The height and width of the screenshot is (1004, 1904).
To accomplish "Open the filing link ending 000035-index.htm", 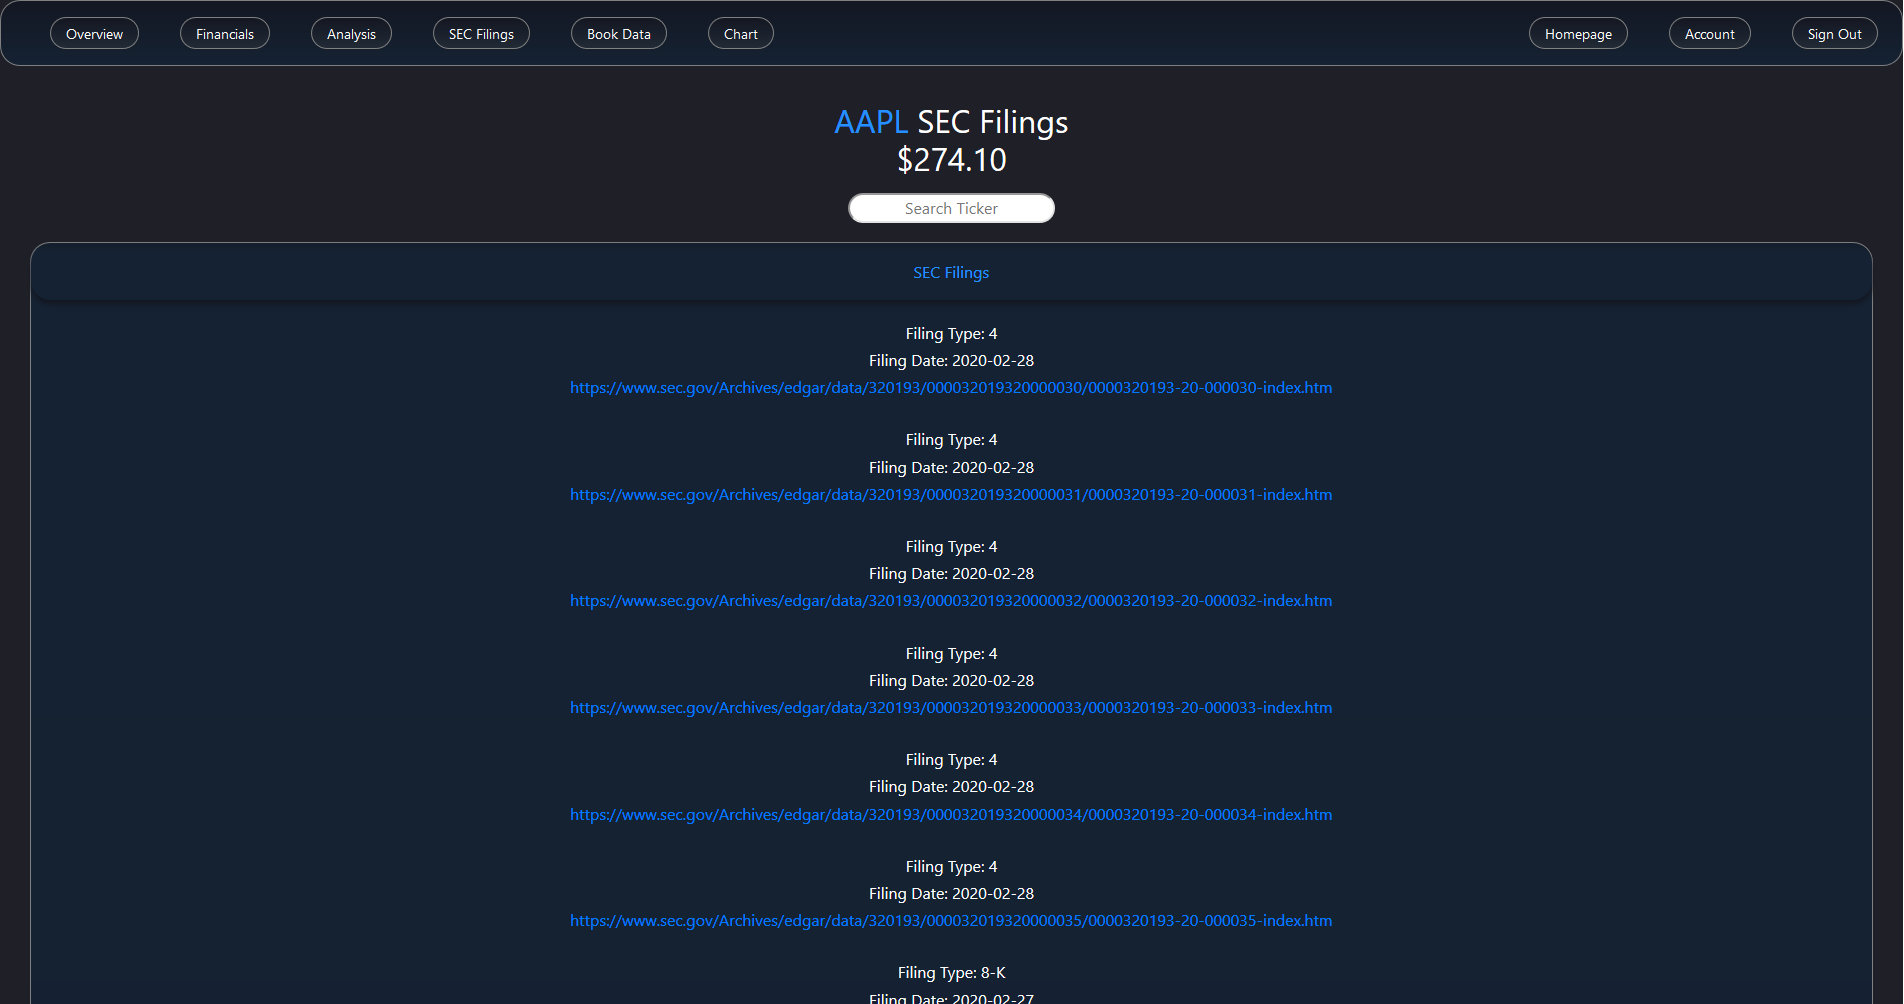I will [951, 921].
